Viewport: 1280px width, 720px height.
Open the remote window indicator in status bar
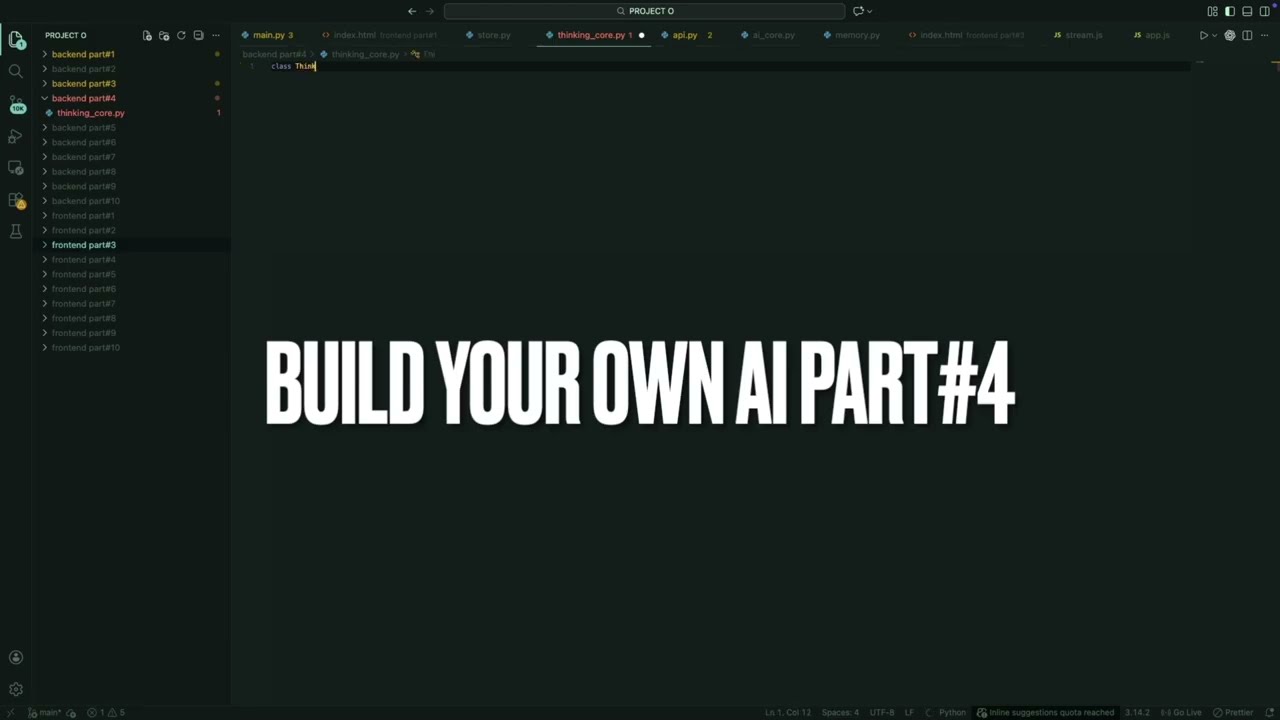coord(11,712)
